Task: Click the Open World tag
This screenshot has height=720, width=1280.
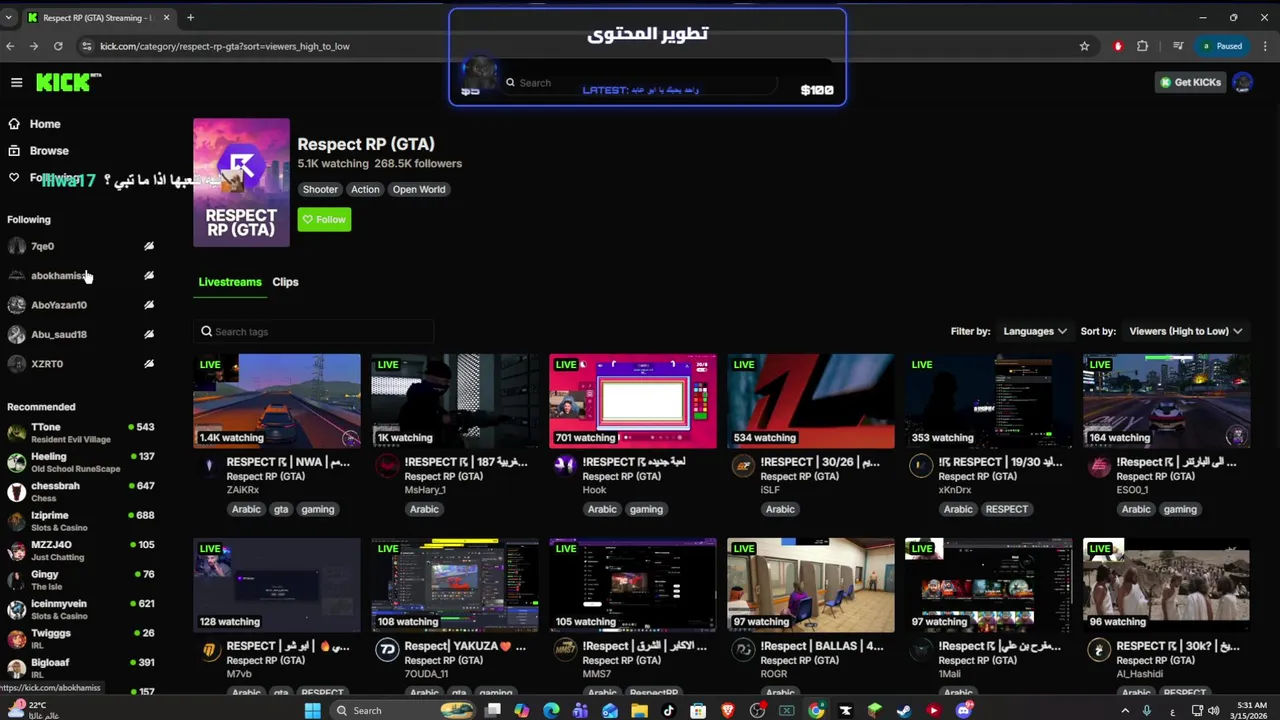Action: 419,189
